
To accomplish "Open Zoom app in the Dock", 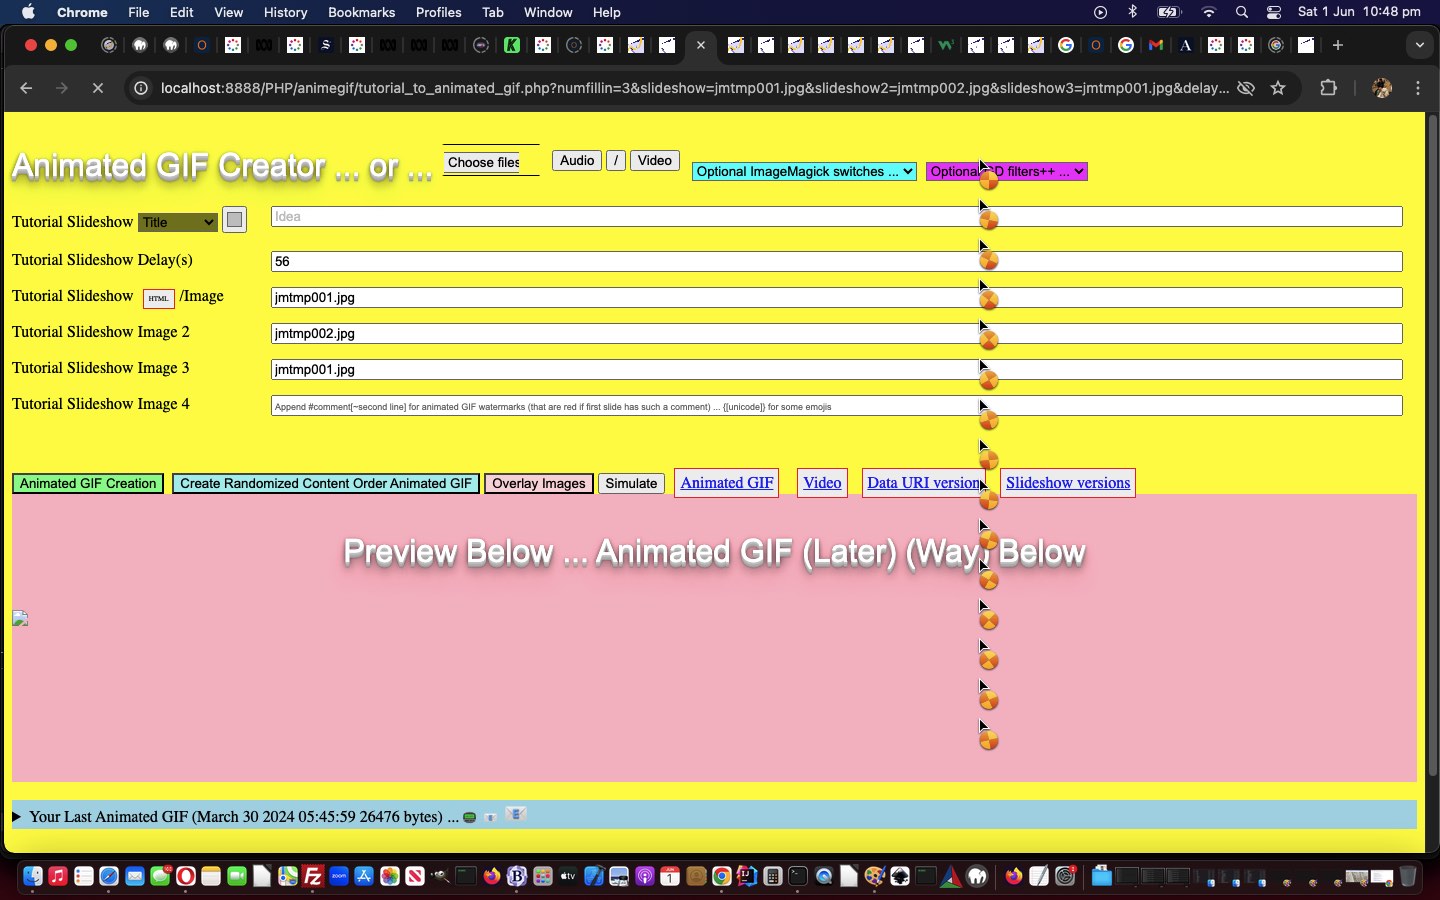I will pos(339,877).
